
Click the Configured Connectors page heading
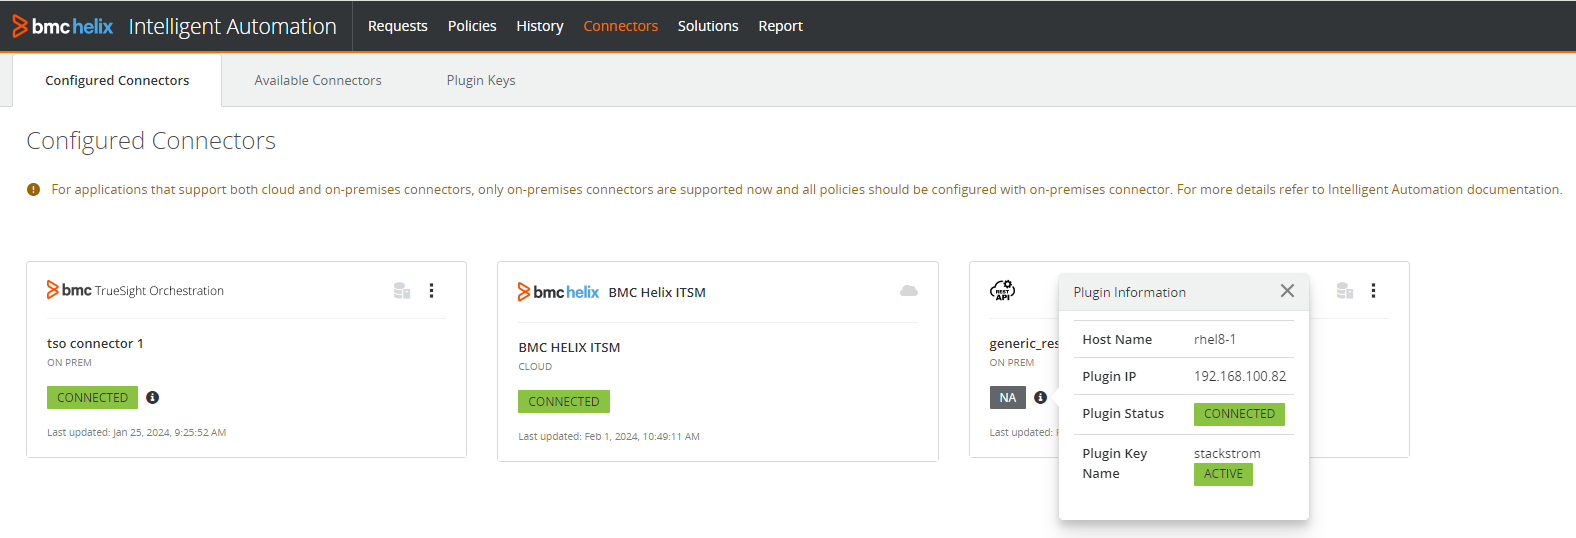[151, 141]
